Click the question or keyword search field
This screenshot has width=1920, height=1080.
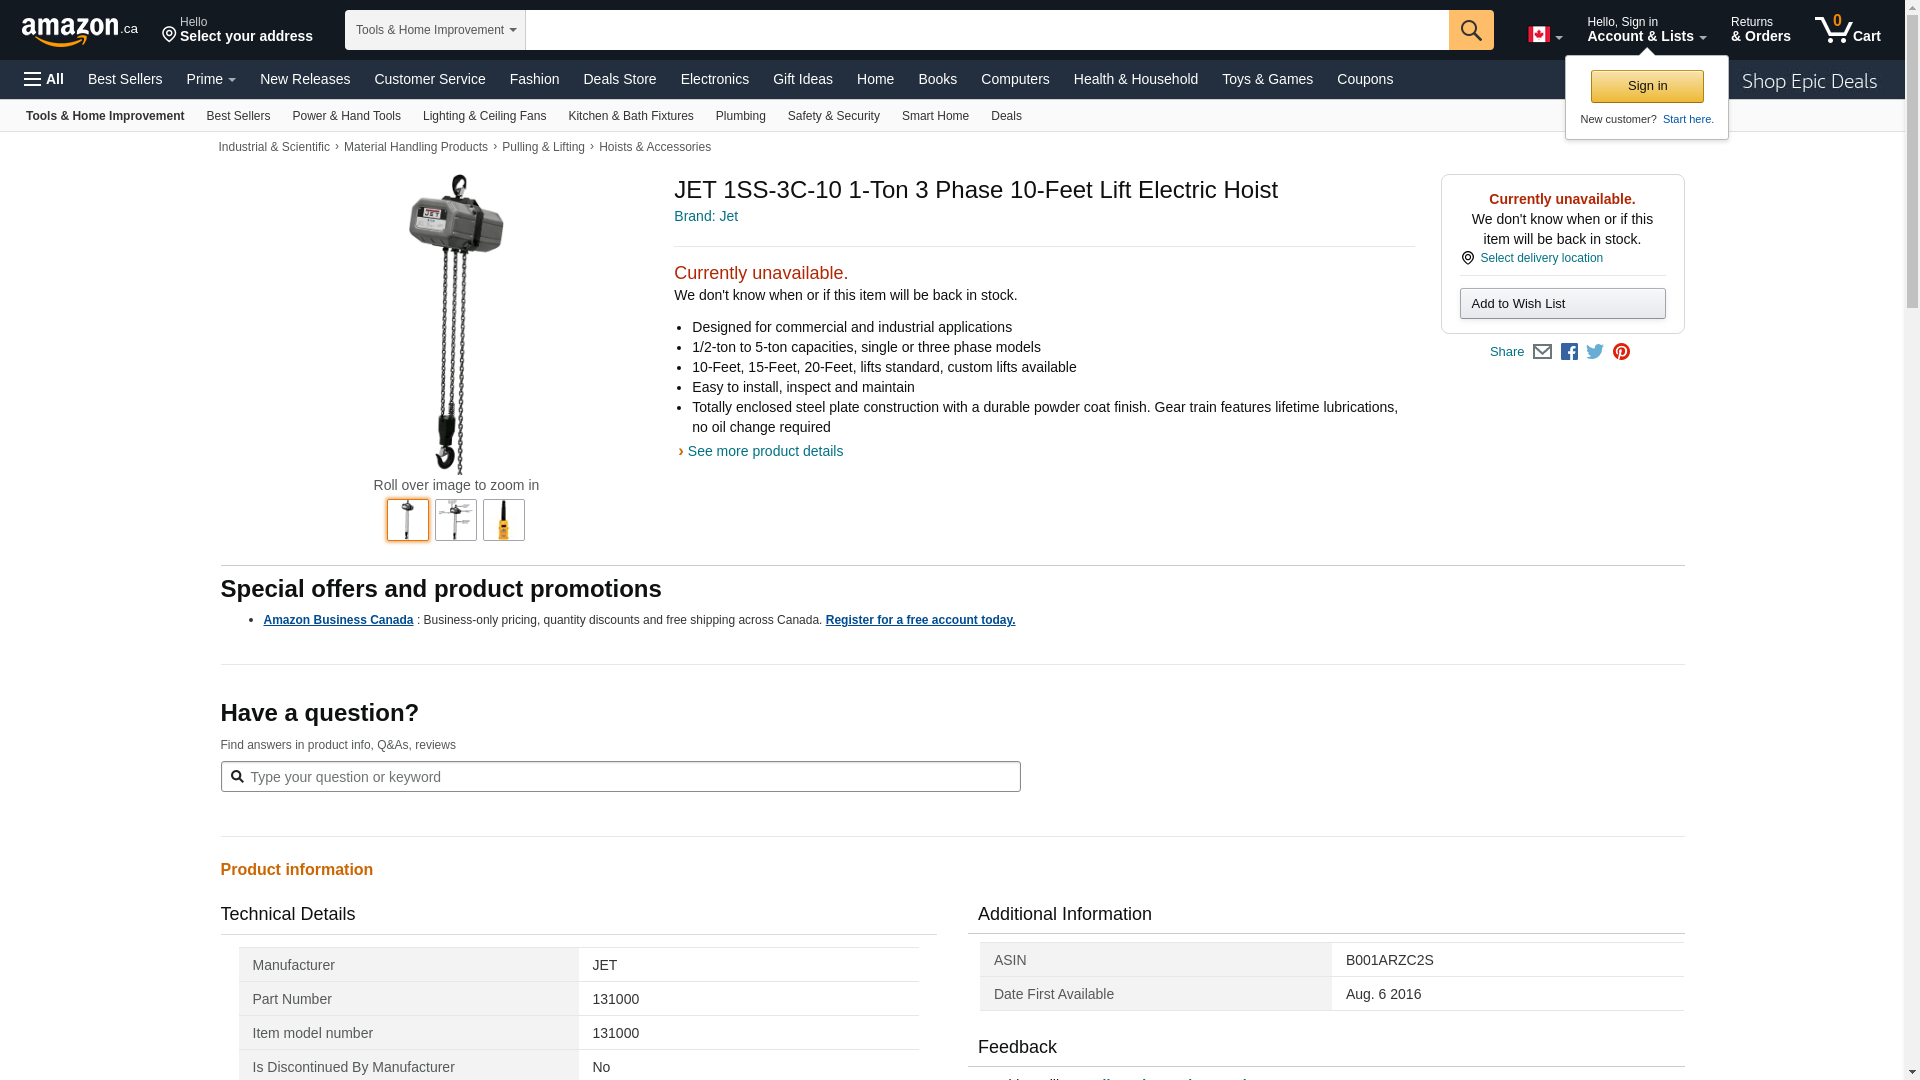coord(621,777)
